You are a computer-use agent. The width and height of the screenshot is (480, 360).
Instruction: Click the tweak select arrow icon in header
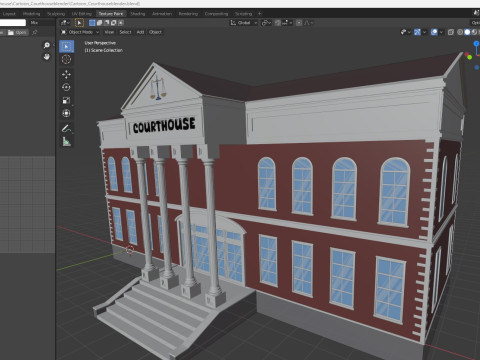(x=79, y=23)
